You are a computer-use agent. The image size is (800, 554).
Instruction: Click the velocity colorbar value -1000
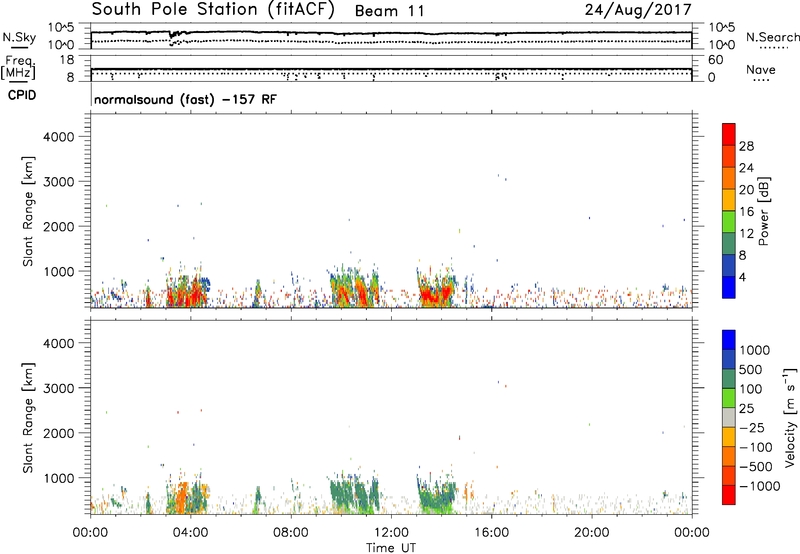click(759, 486)
